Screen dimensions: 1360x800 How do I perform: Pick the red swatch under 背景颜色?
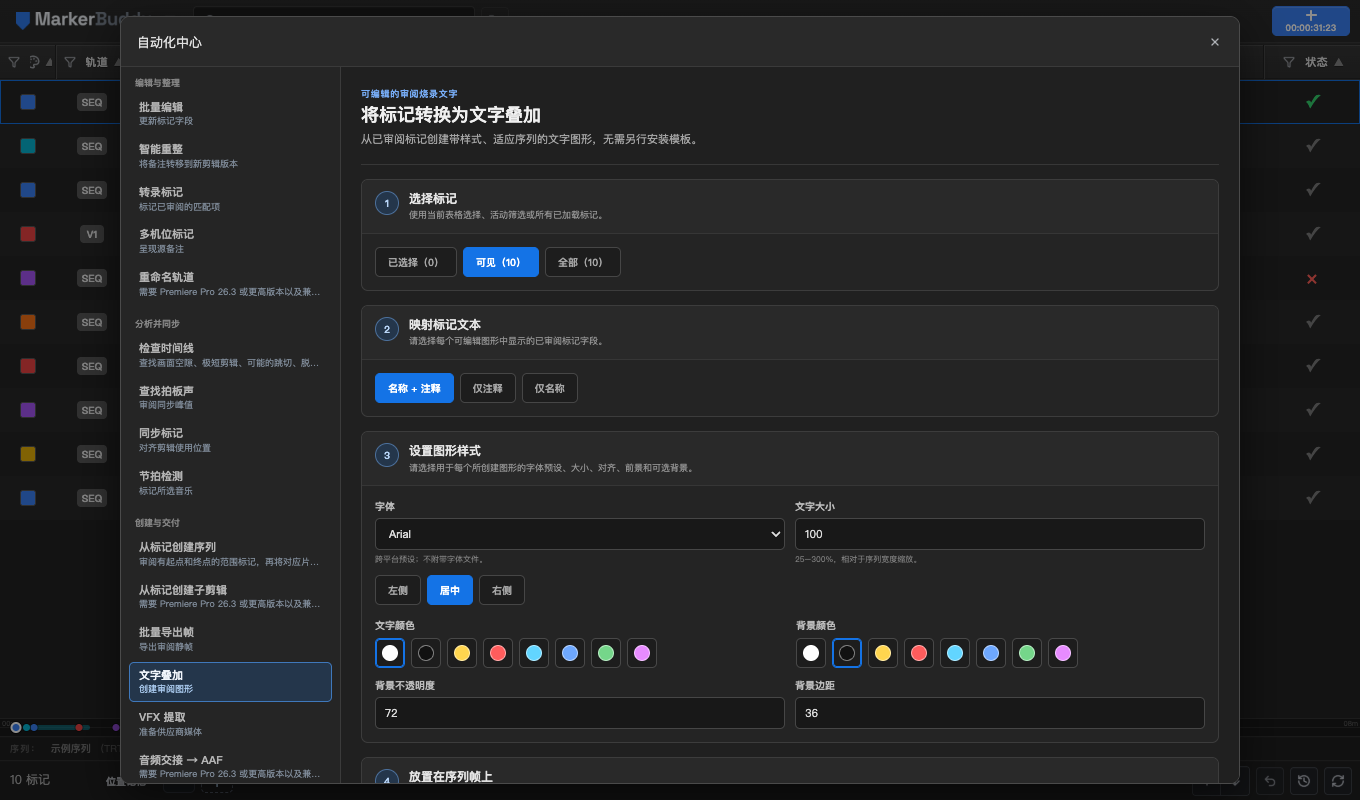919,653
